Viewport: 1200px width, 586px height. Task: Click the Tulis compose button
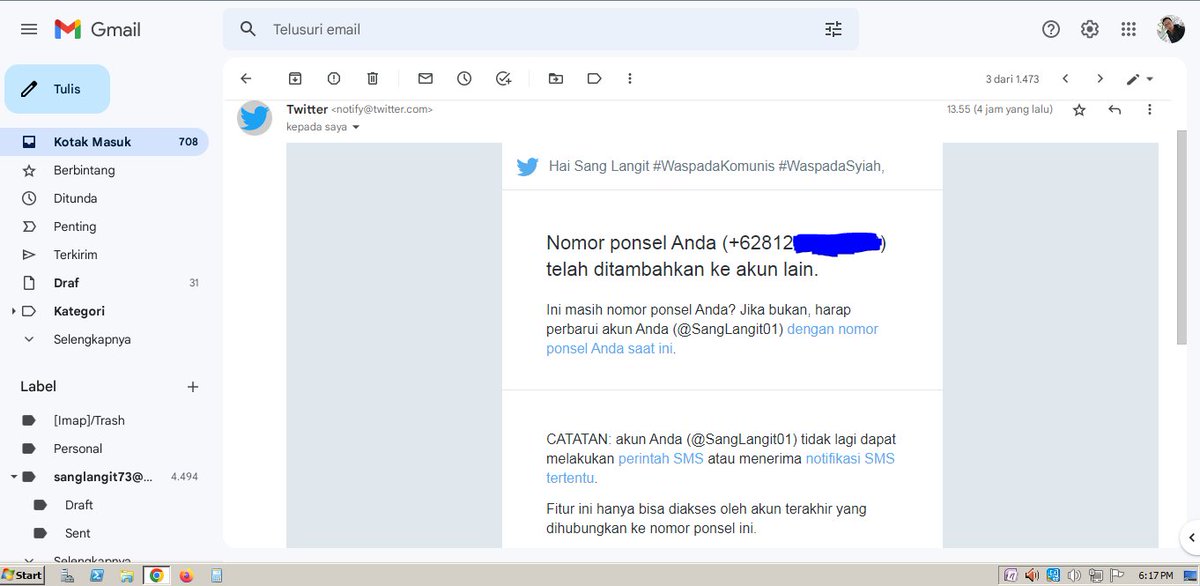coord(57,88)
